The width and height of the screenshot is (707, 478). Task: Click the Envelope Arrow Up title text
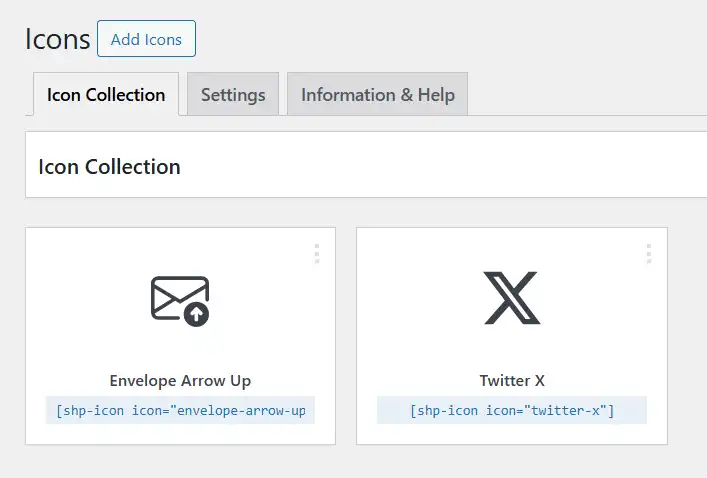pos(180,381)
